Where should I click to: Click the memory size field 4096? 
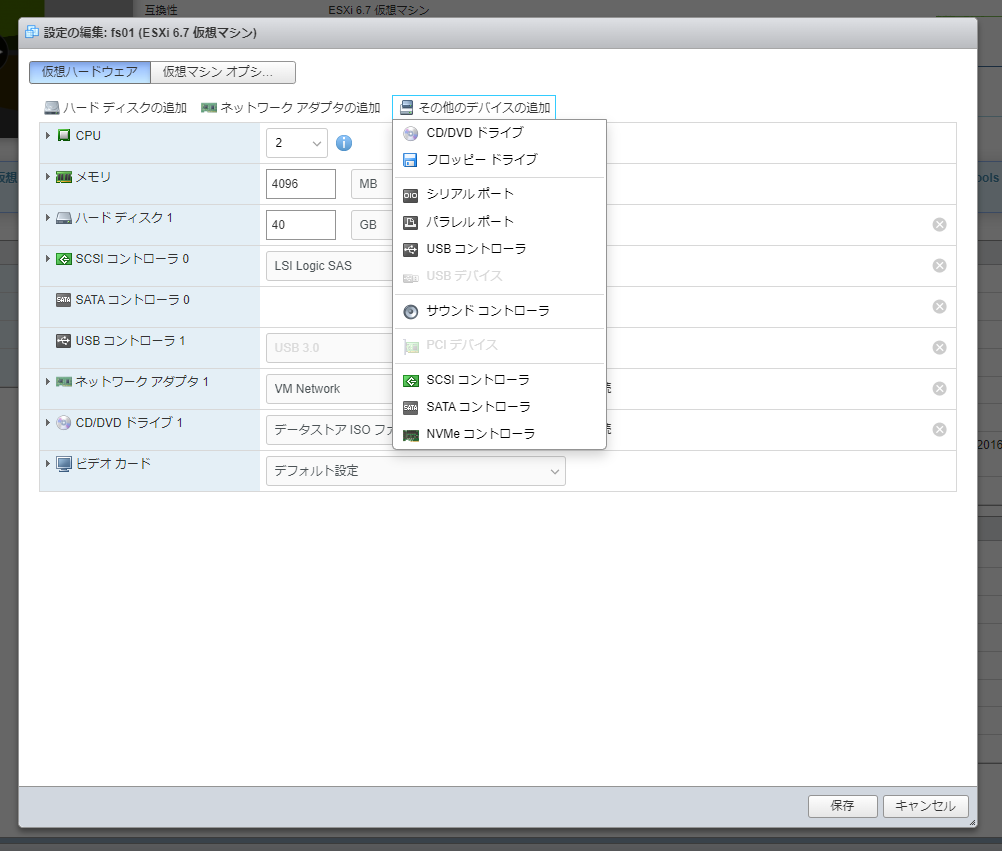point(300,184)
